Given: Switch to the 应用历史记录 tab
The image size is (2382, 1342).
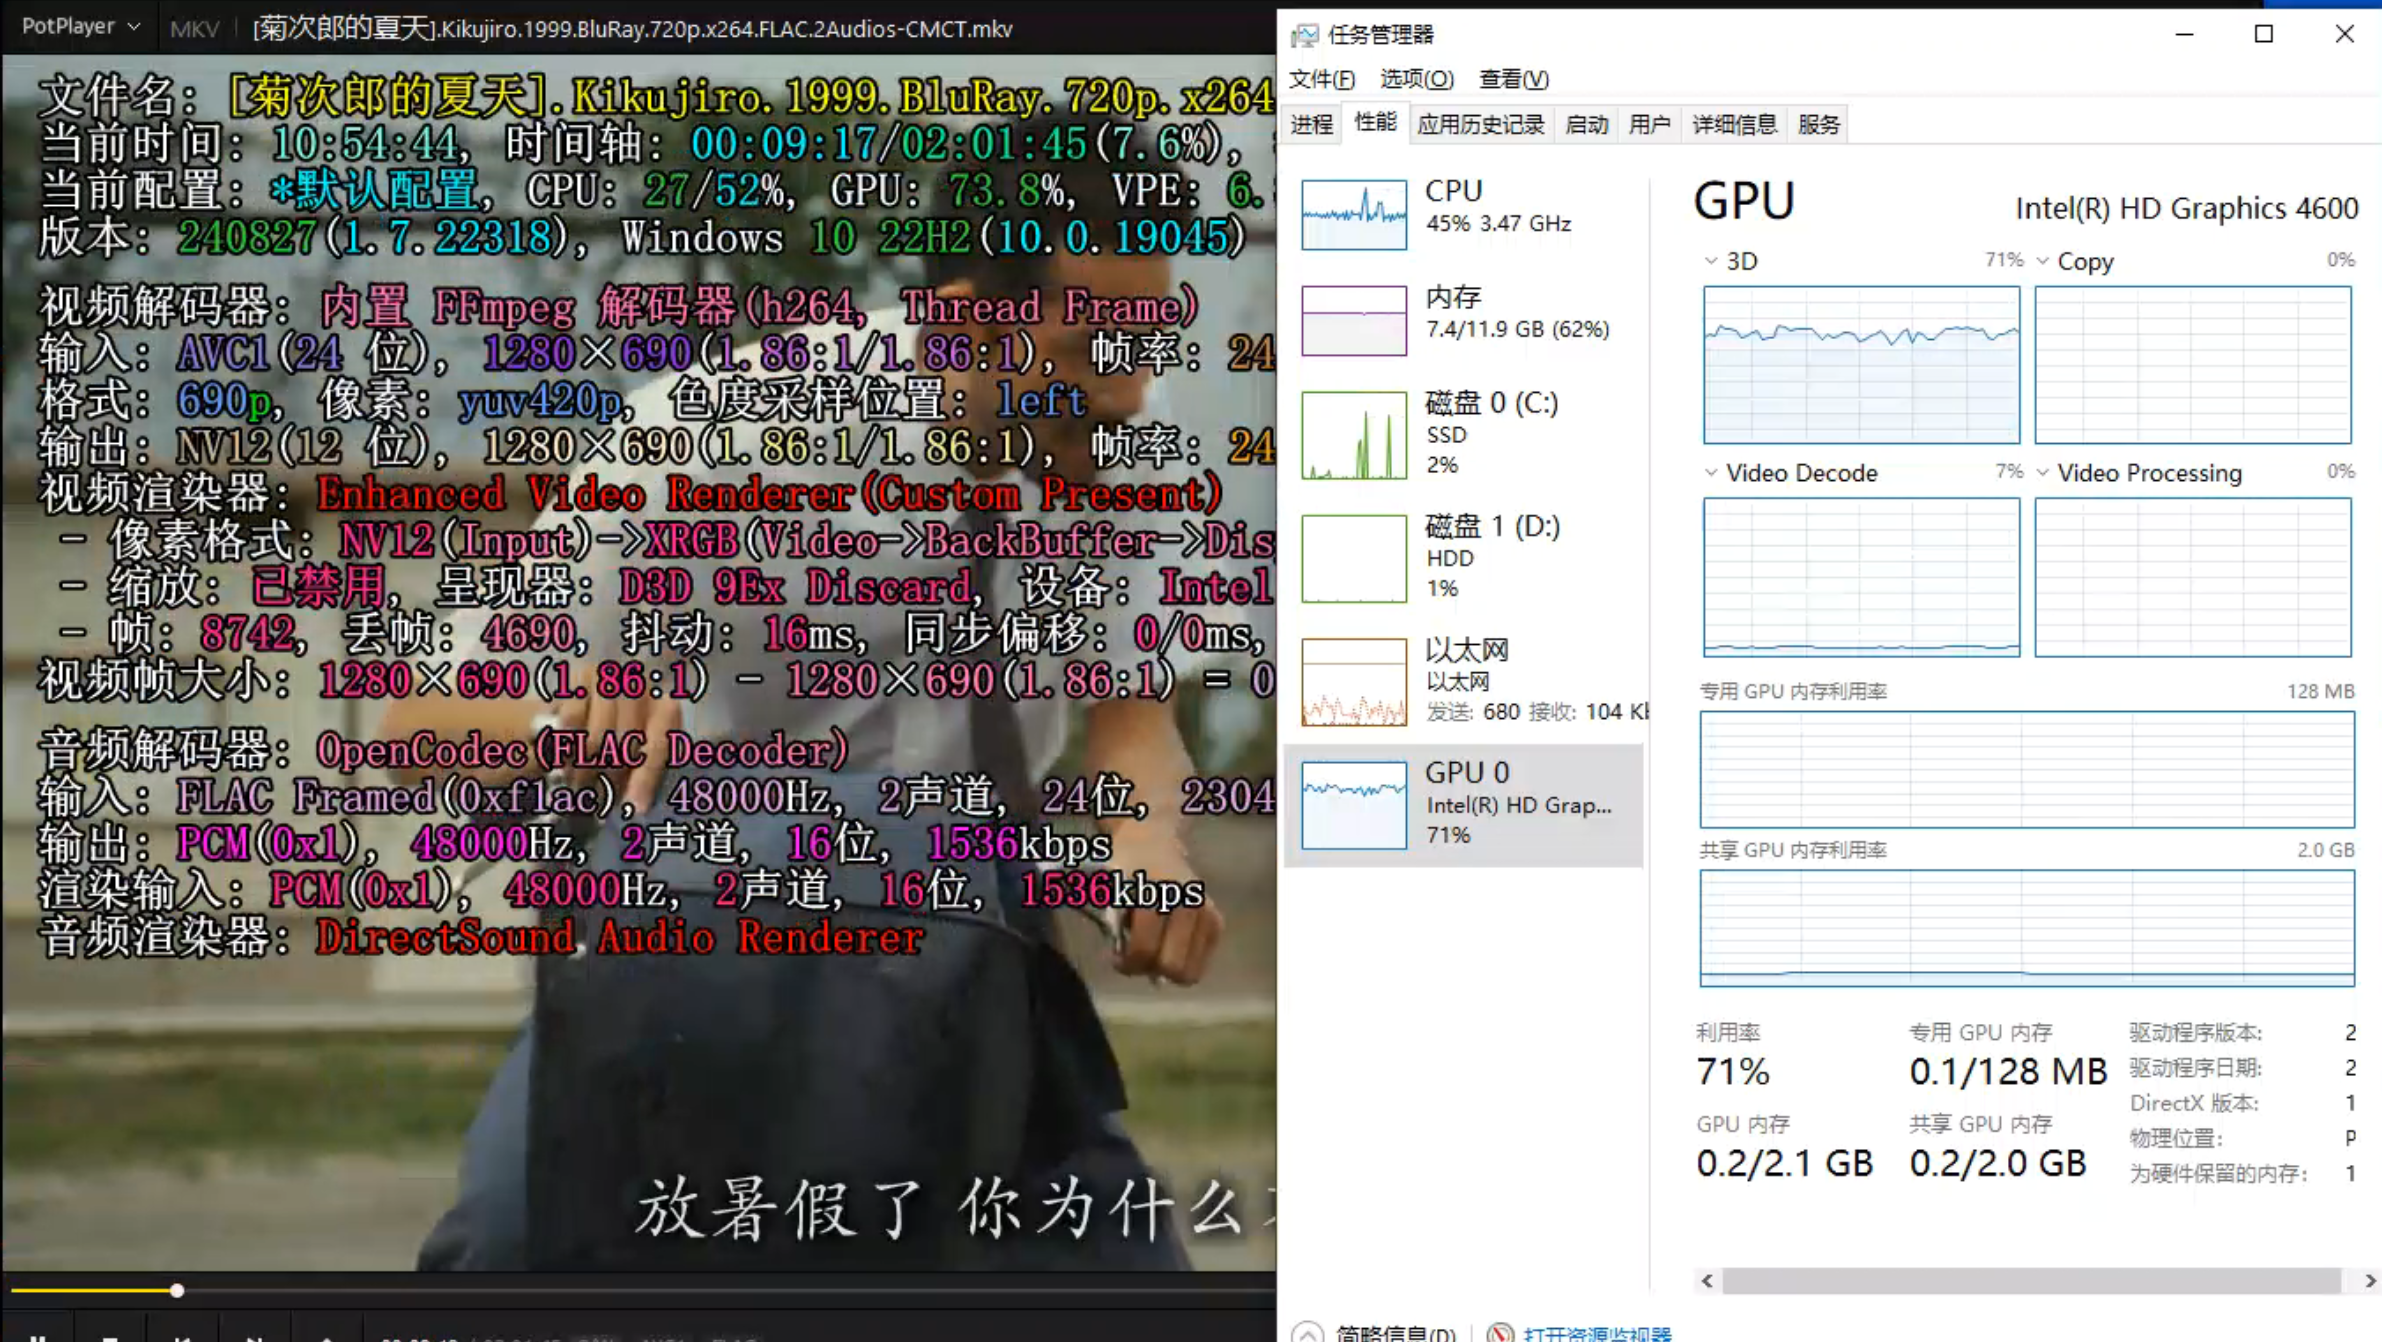Looking at the screenshot, I should [x=1481, y=124].
